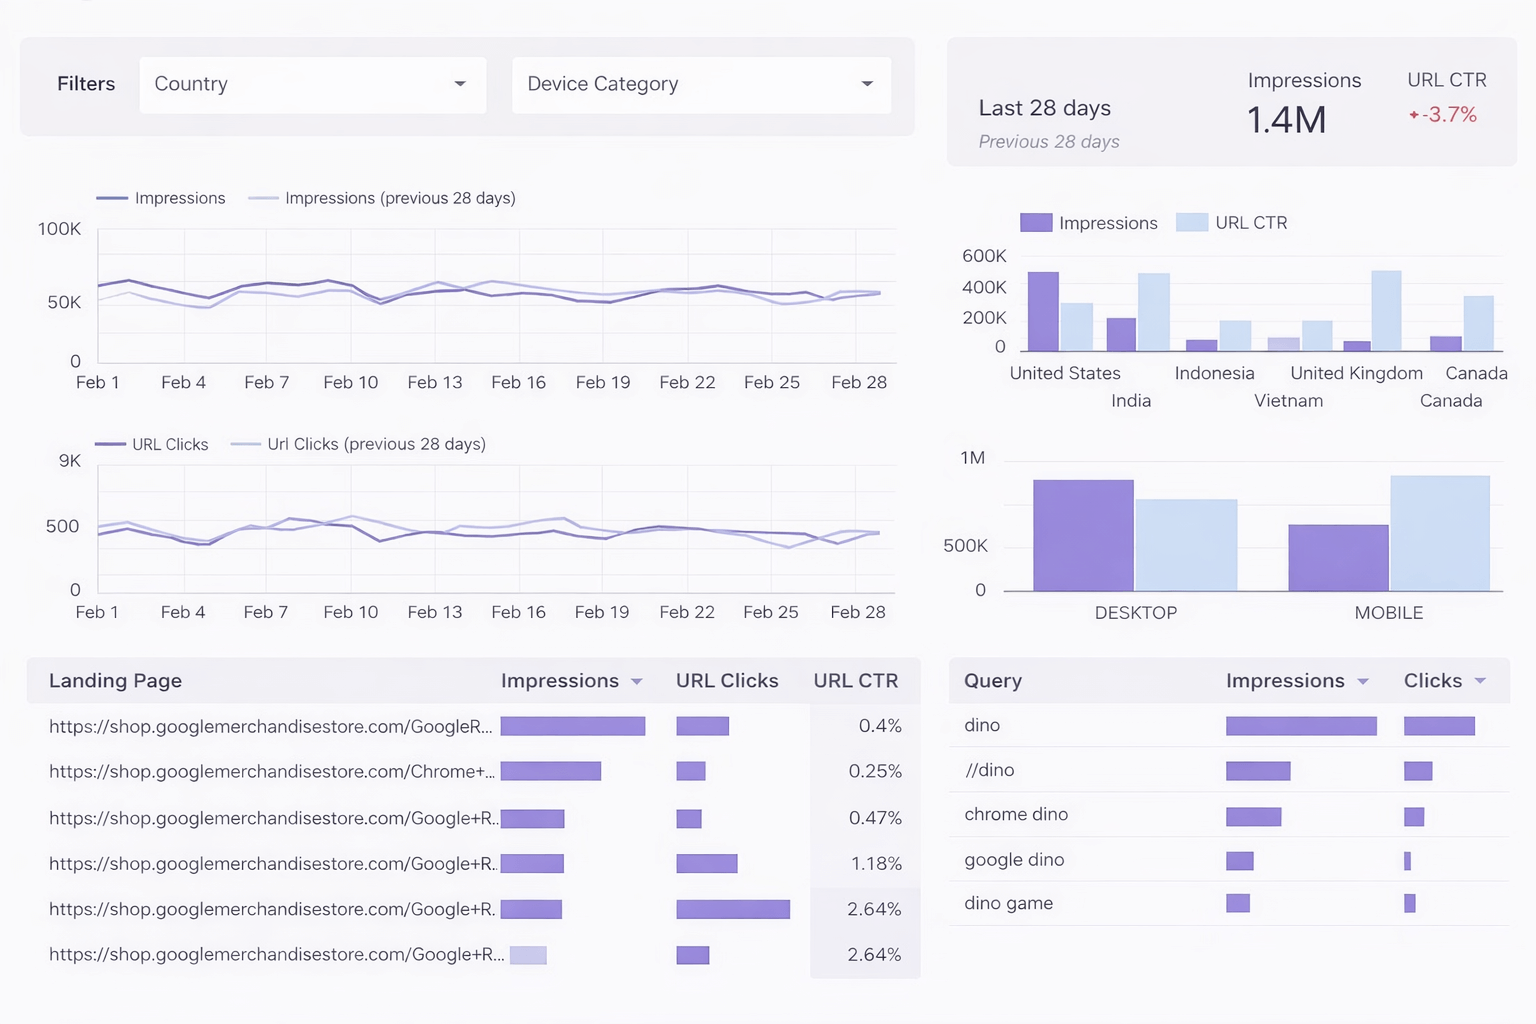Click the Clicks bar in the "//dino" row
This screenshot has height=1024, width=1536.
pyautogui.click(x=1418, y=771)
